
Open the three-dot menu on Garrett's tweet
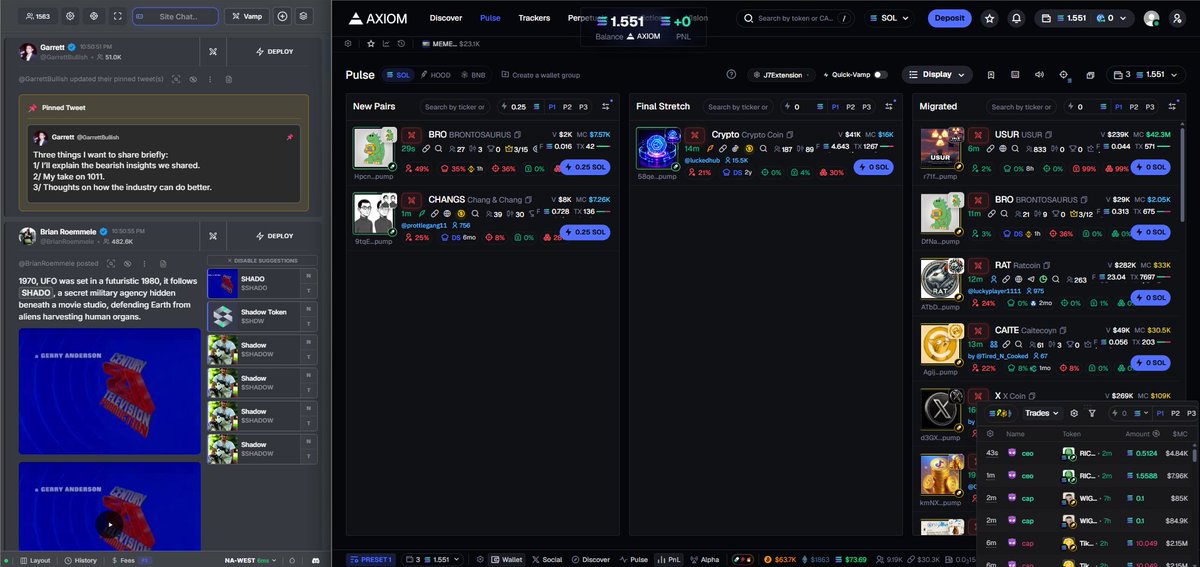pos(210,78)
